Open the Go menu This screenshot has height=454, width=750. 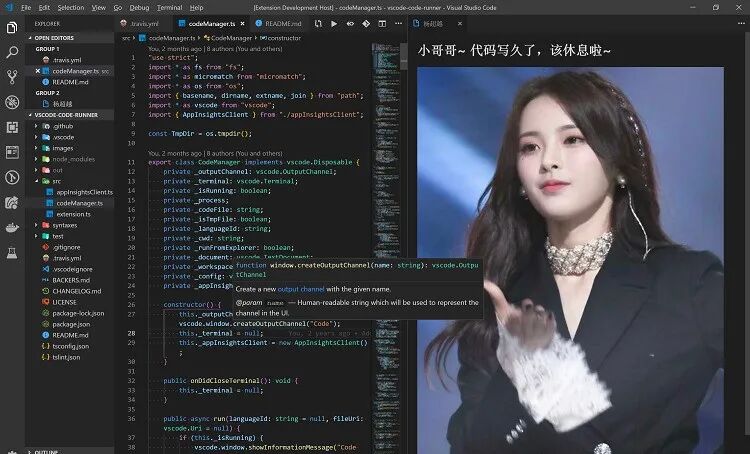pyautogui.click(x=118, y=8)
